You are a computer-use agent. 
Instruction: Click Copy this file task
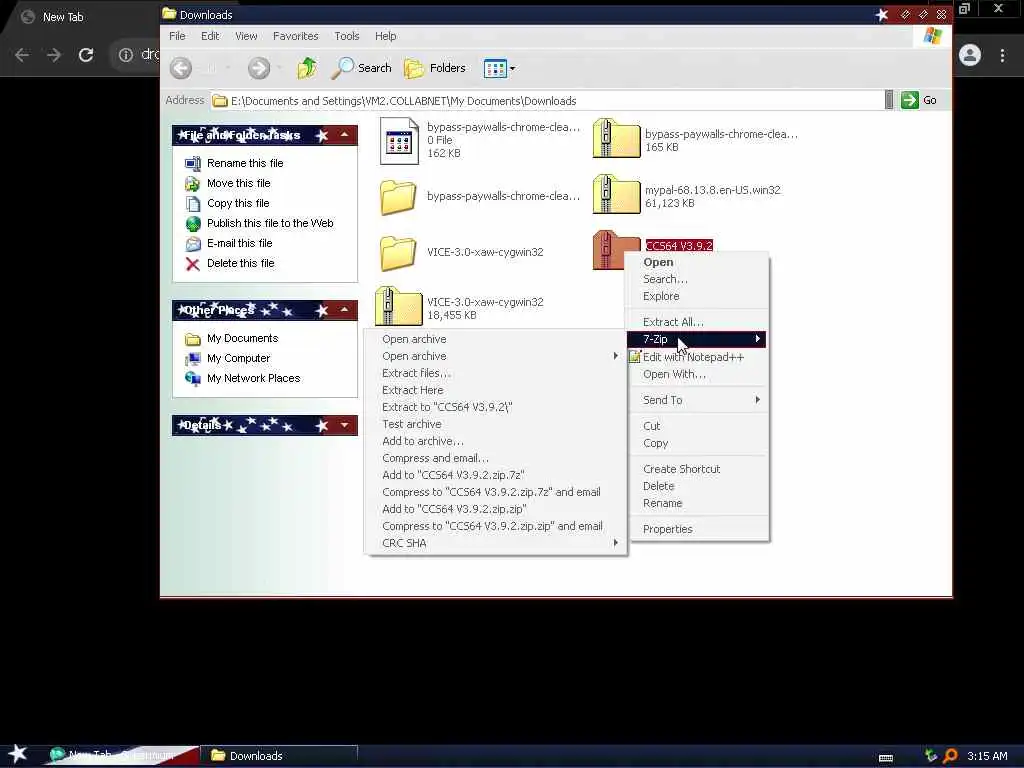[238, 203]
